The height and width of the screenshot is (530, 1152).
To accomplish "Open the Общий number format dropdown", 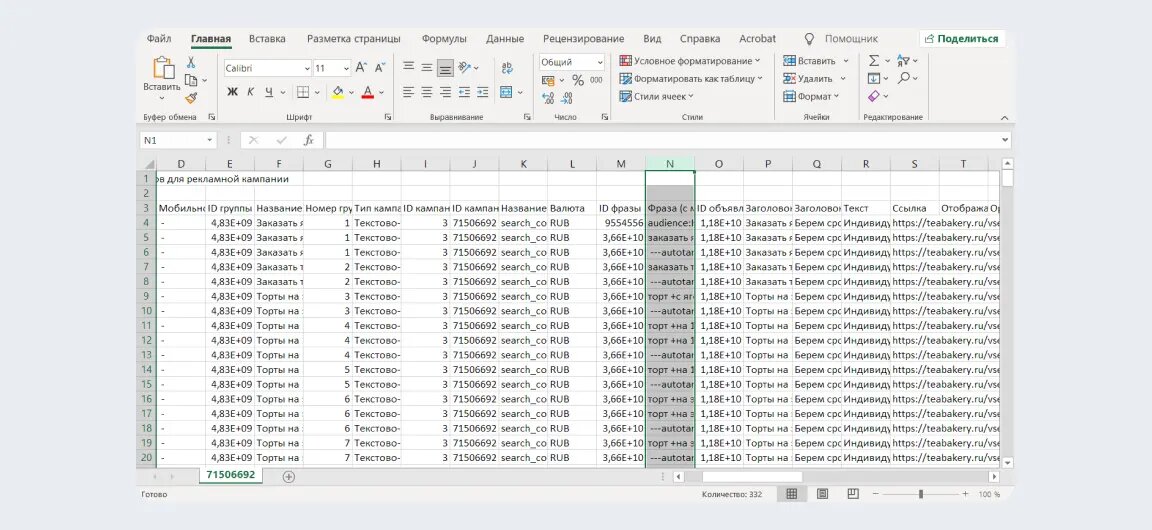I will 600,62.
